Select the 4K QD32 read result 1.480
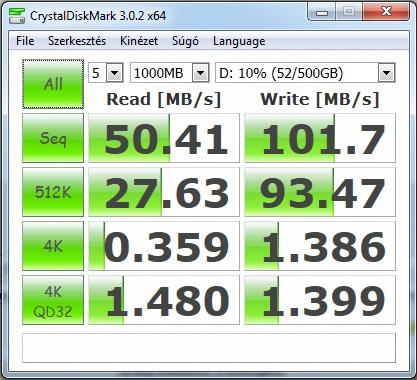Image resolution: width=417 pixels, height=380 pixels. click(x=164, y=300)
